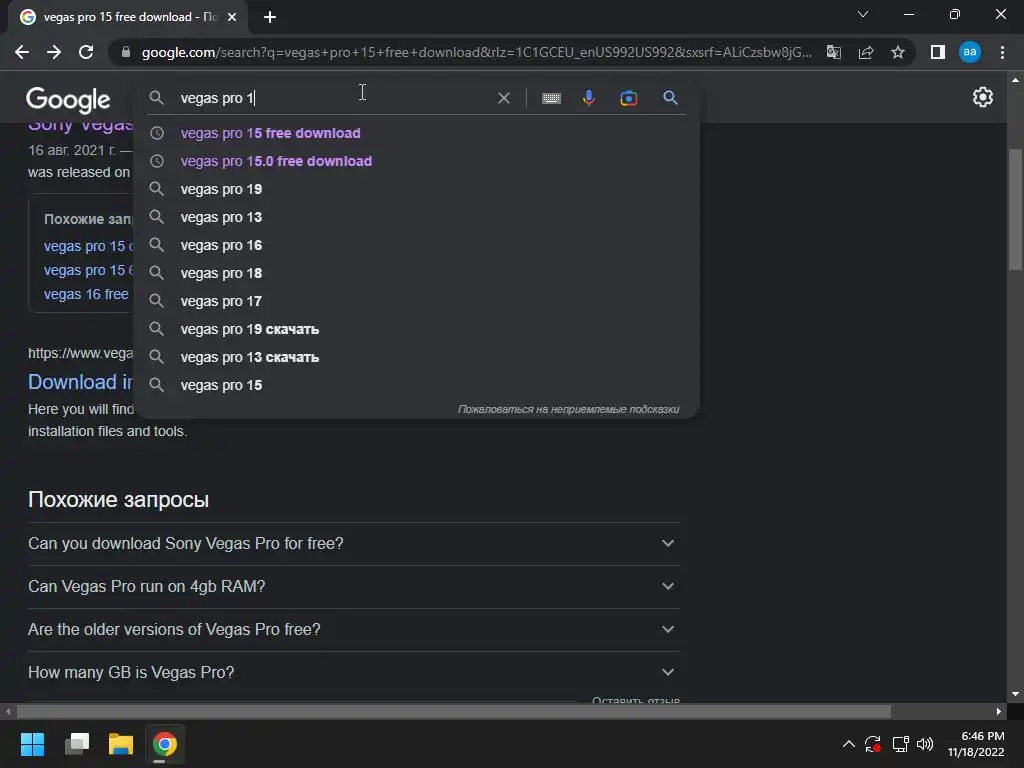1024x768 pixels.
Task: Expand Can Vegas Pro run on 4gb RAM
Action: coord(353,586)
